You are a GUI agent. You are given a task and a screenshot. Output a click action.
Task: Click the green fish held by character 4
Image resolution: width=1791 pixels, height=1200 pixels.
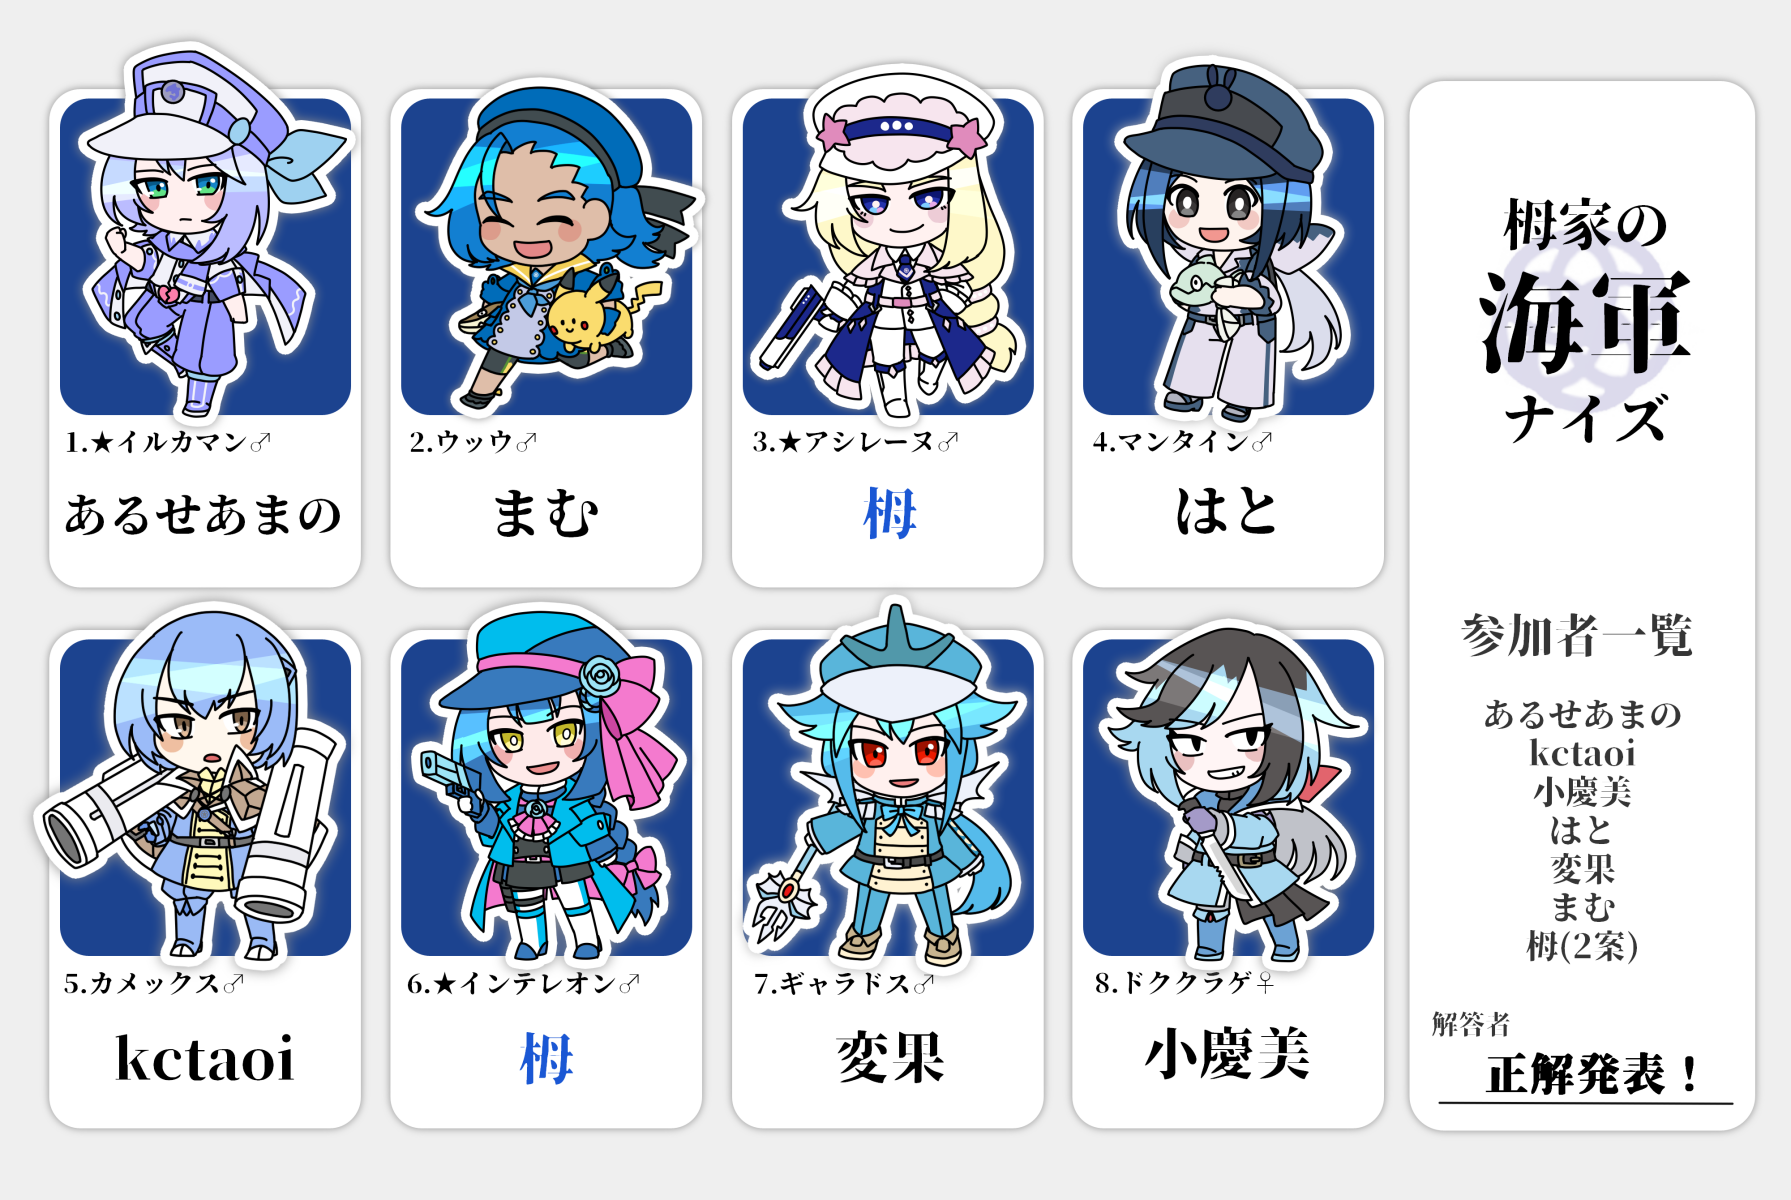point(1200,283)
